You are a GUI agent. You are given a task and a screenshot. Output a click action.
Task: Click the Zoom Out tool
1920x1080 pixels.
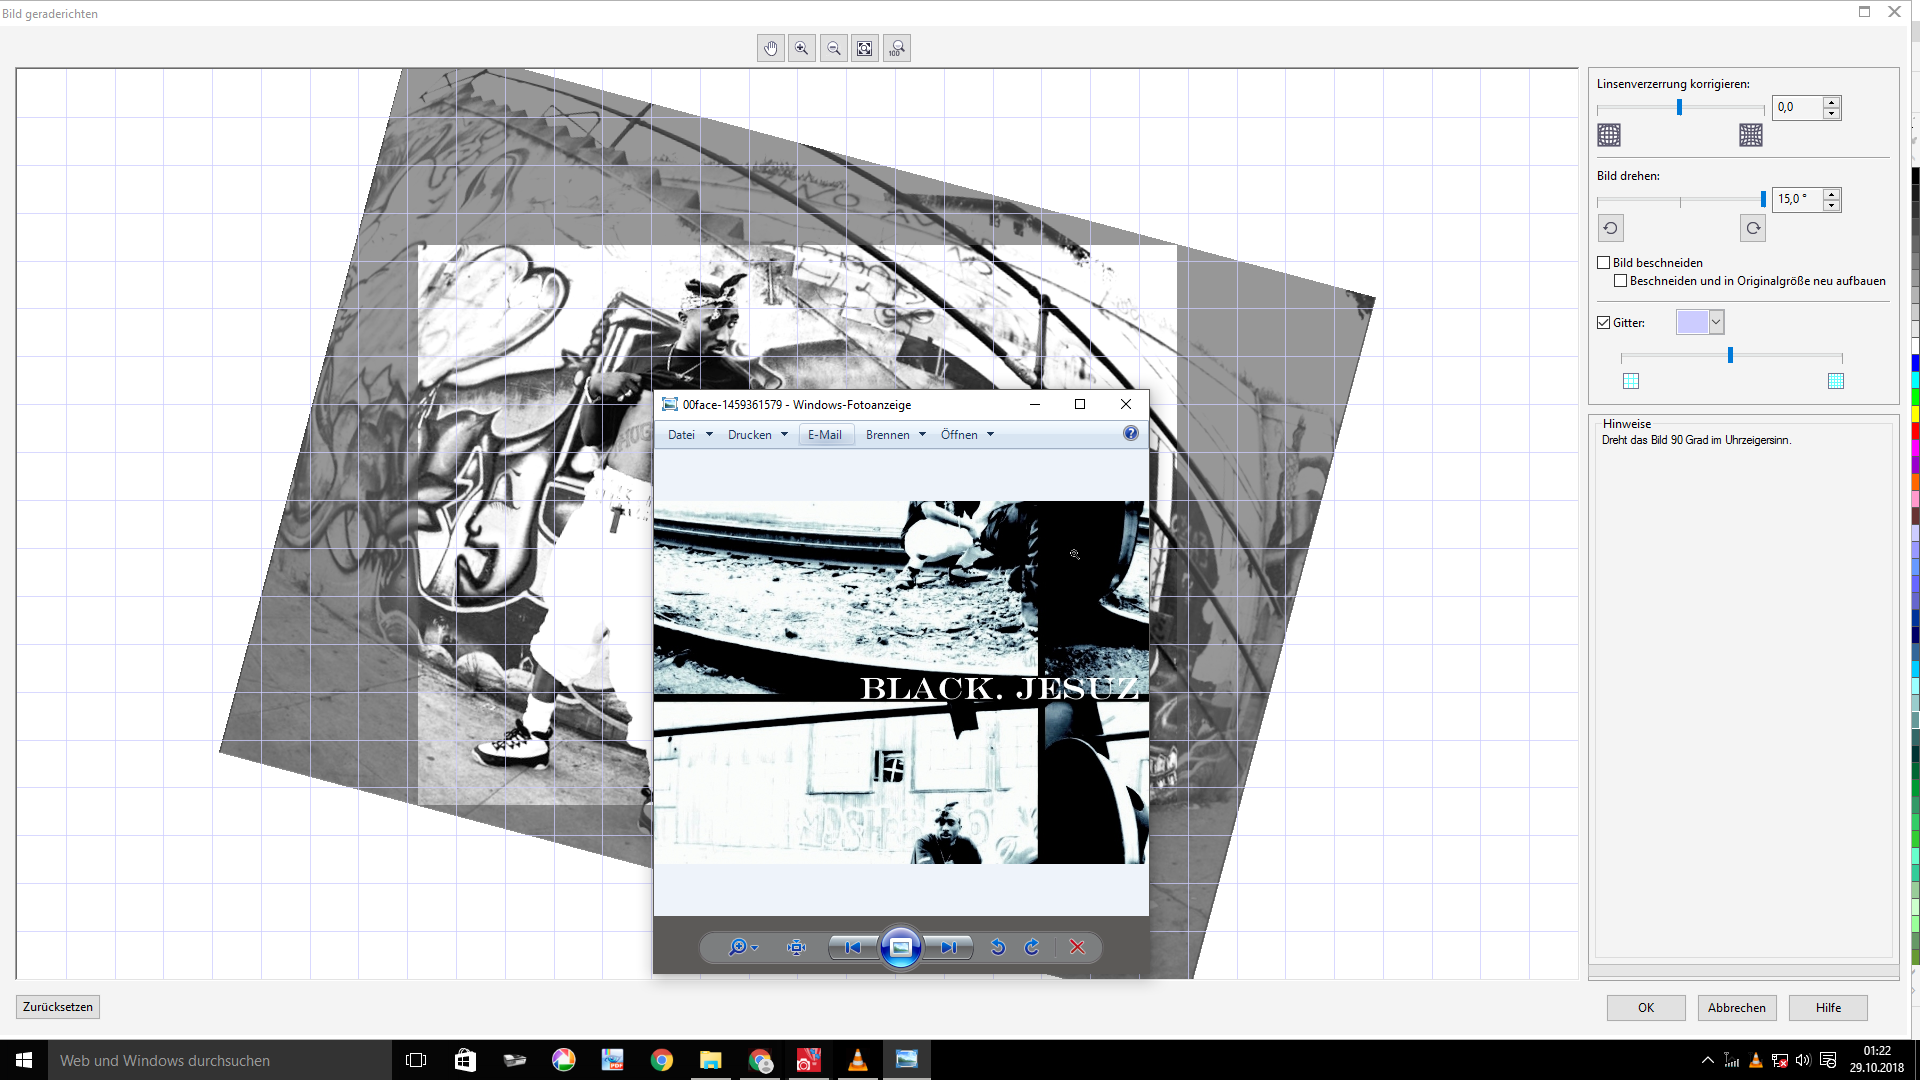click(x=834, y=48)
